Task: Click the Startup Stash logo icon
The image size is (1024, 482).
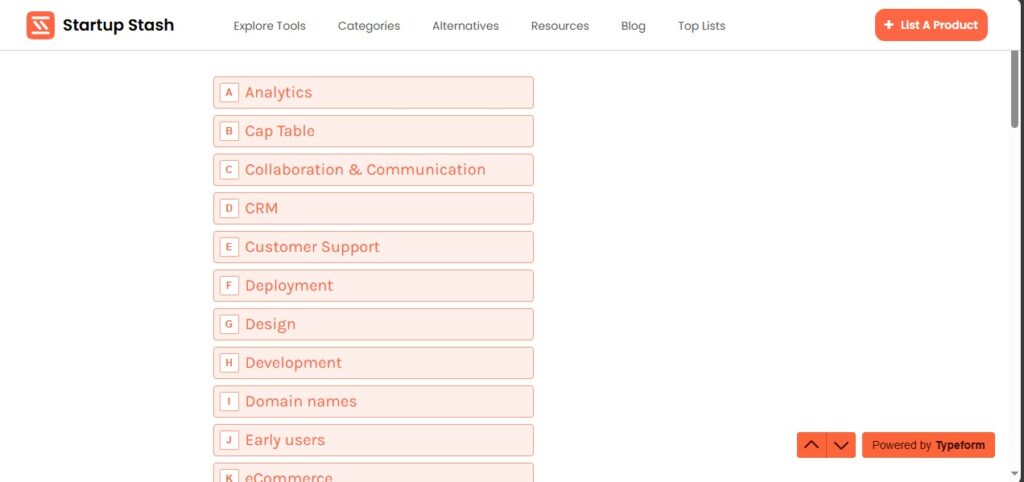Action: coord(40,25)
